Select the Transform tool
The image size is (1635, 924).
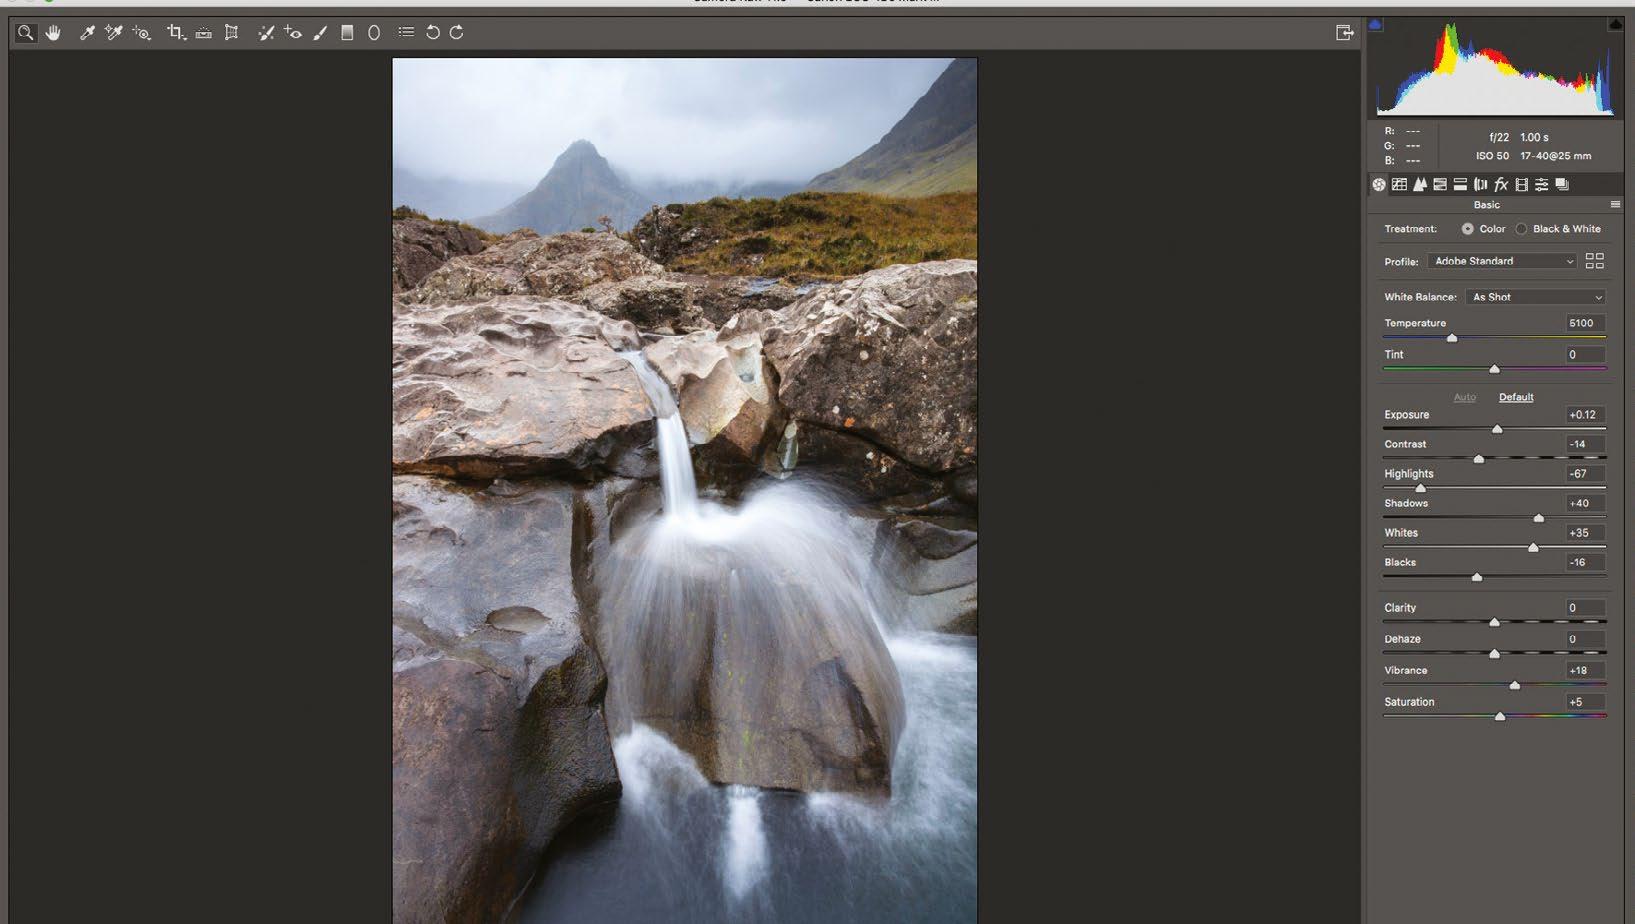pos(232,33)
